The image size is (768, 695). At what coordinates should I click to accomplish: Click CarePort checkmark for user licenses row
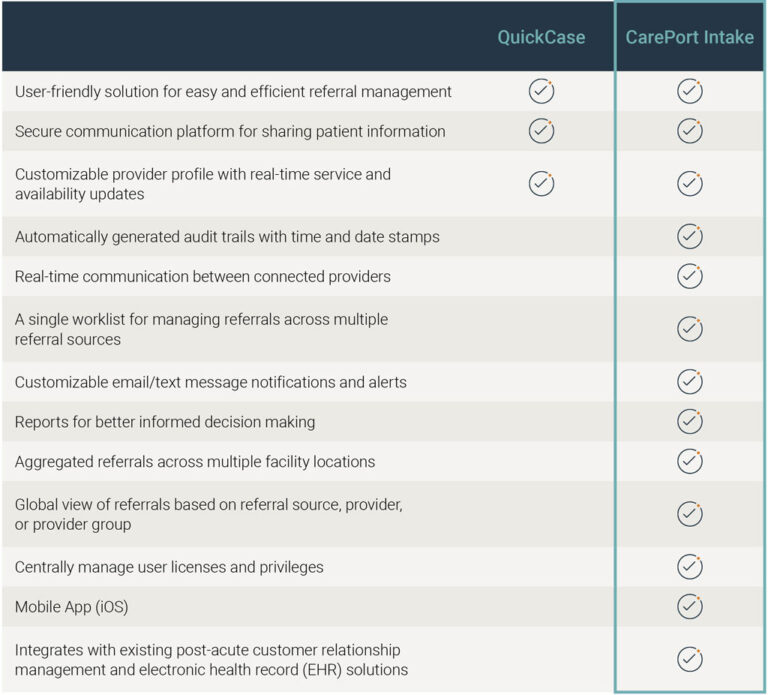coord(690,567)
